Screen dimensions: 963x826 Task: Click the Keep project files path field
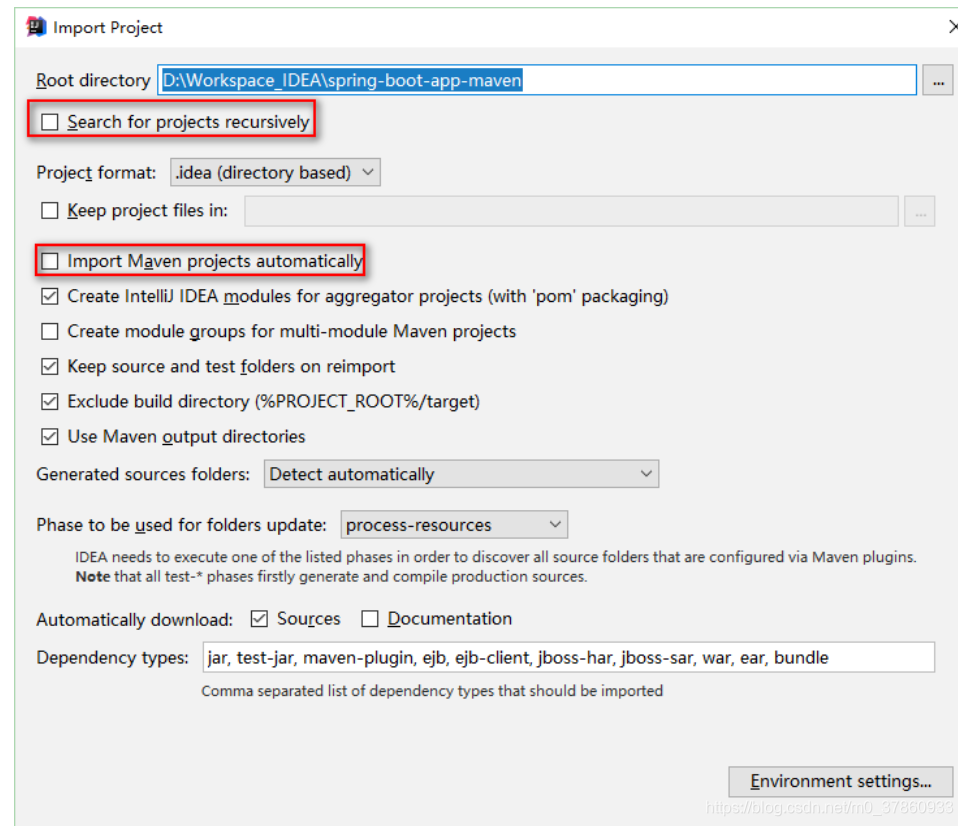tap(571, 211)
